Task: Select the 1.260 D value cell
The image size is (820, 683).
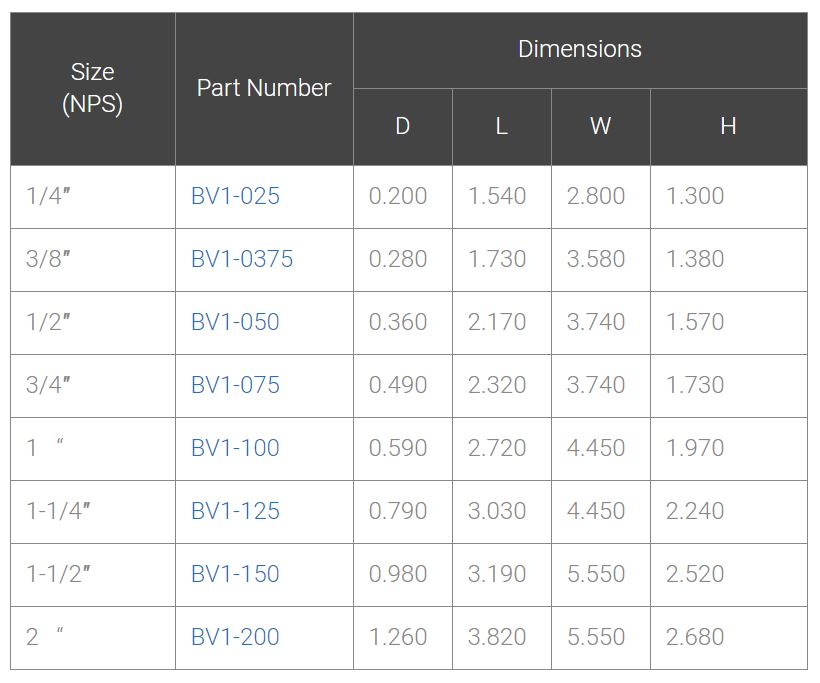Action: pyautogui.click(x=398, y=637)
